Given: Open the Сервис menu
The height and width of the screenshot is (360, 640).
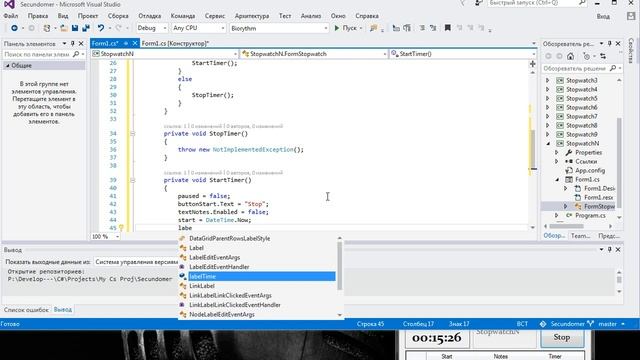Looking at the screenshot, I should tap(215, 16).
